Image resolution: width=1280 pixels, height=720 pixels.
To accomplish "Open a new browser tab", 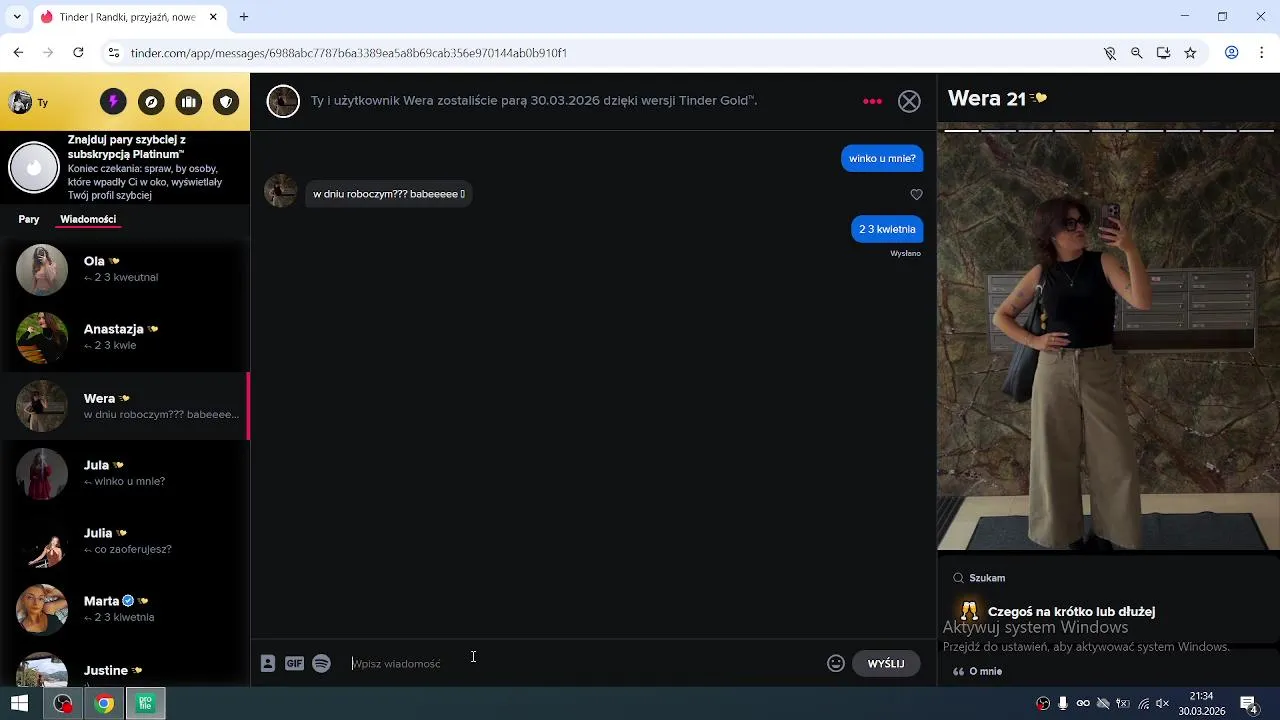I will coord(244,17).
